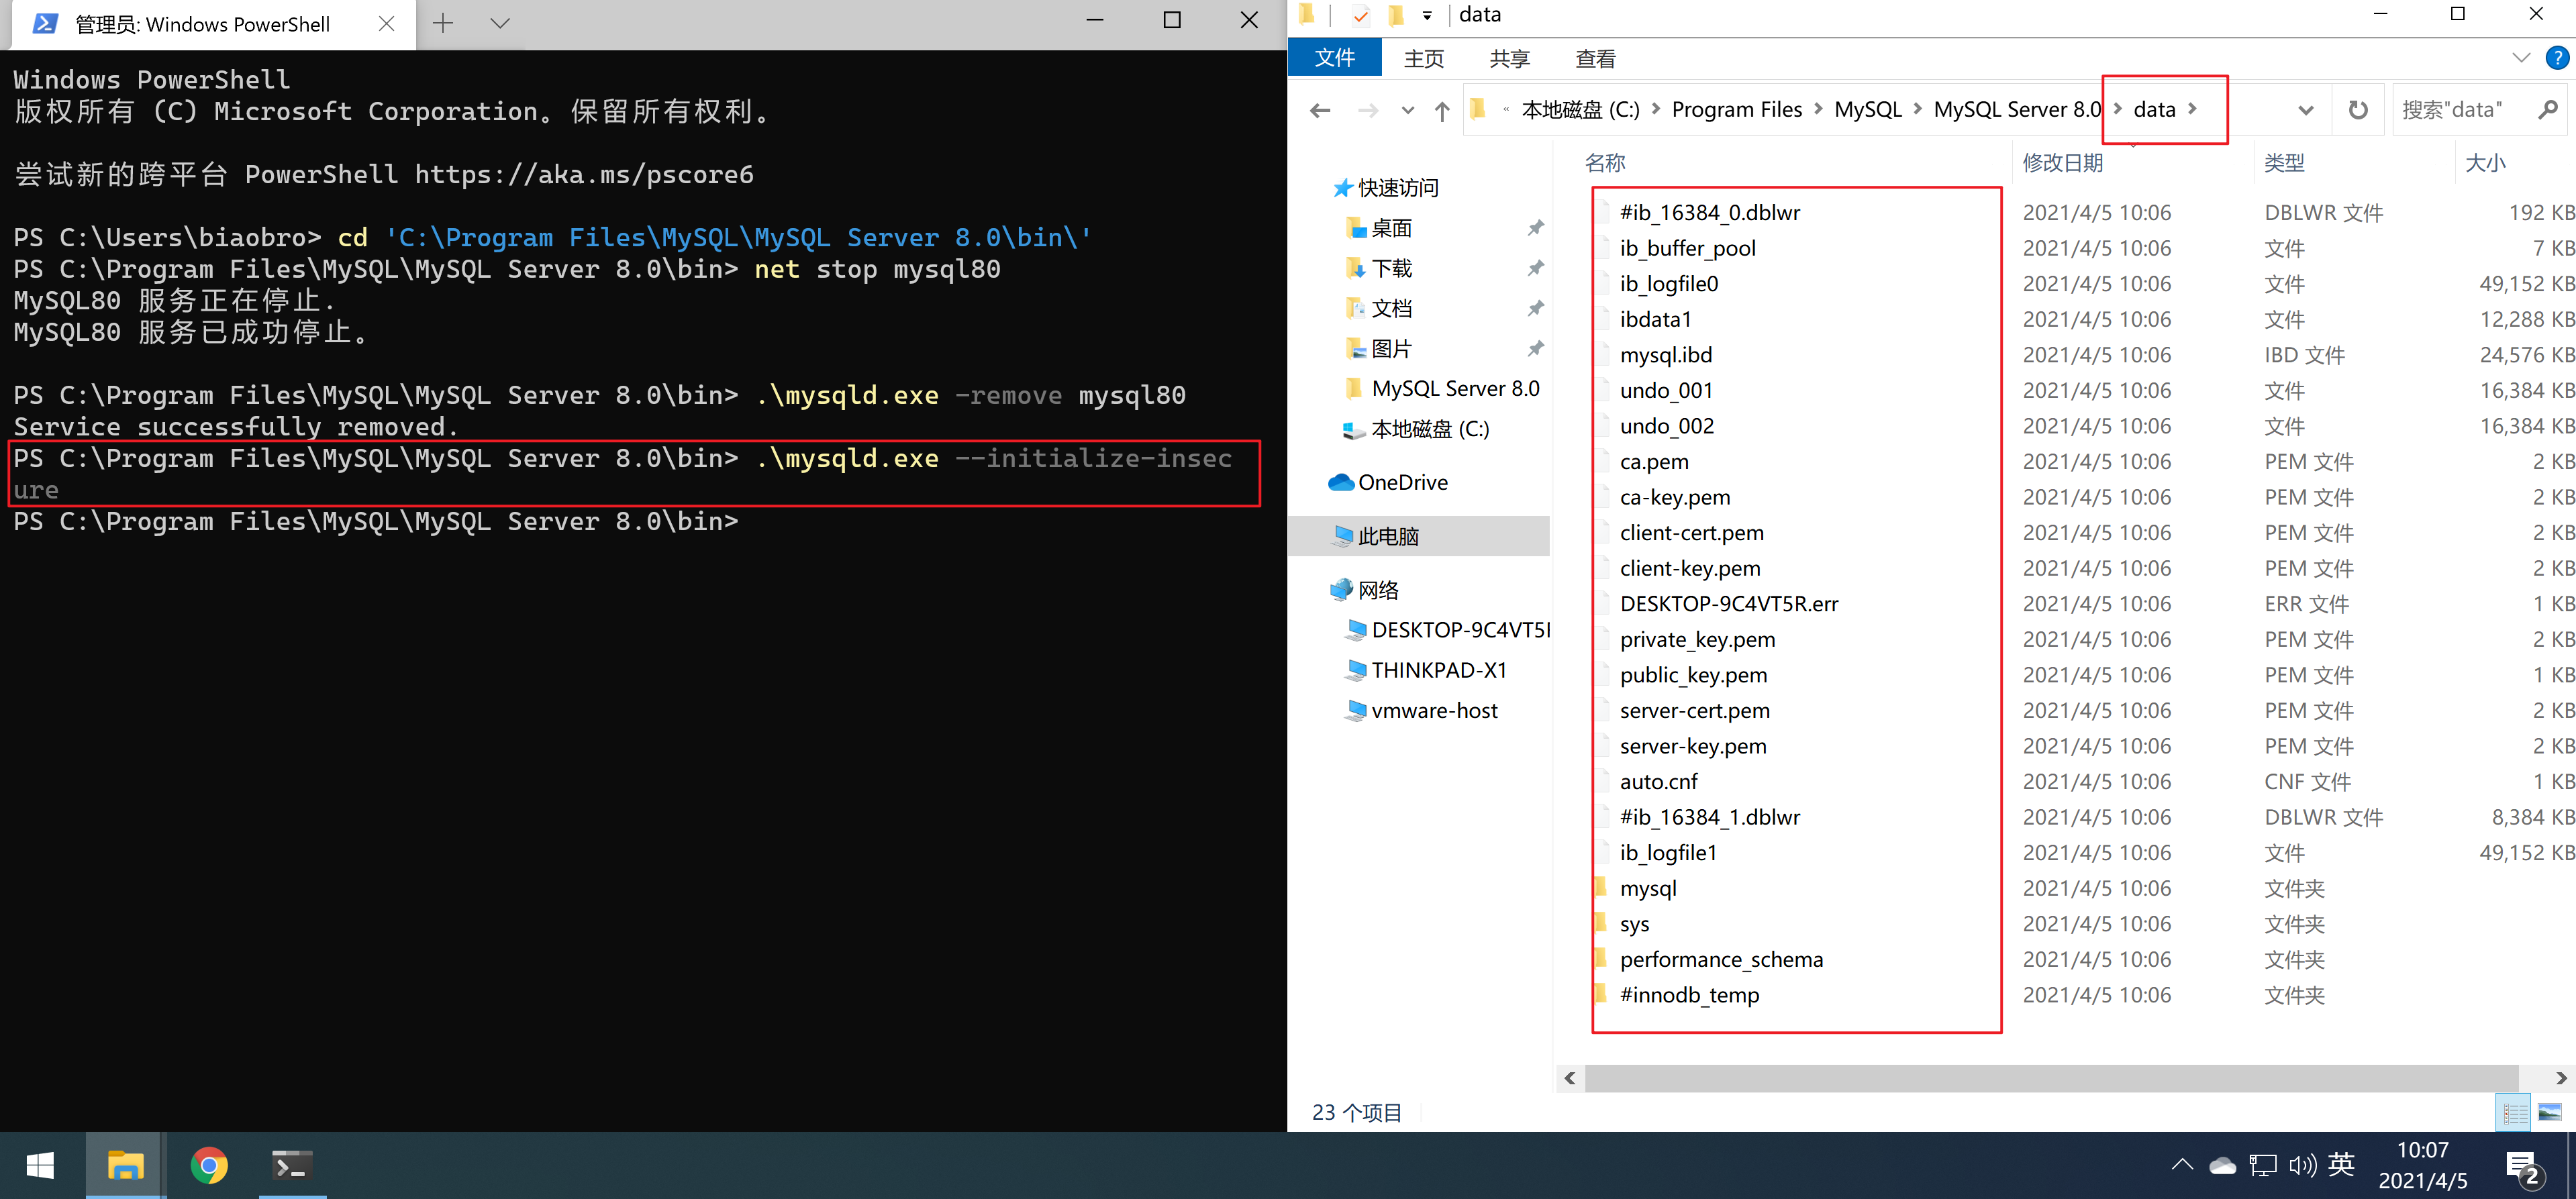This screenshot has width=2576, height=1199.
Task: Expand breadcrumb arrow after data
Action: 2192,109
